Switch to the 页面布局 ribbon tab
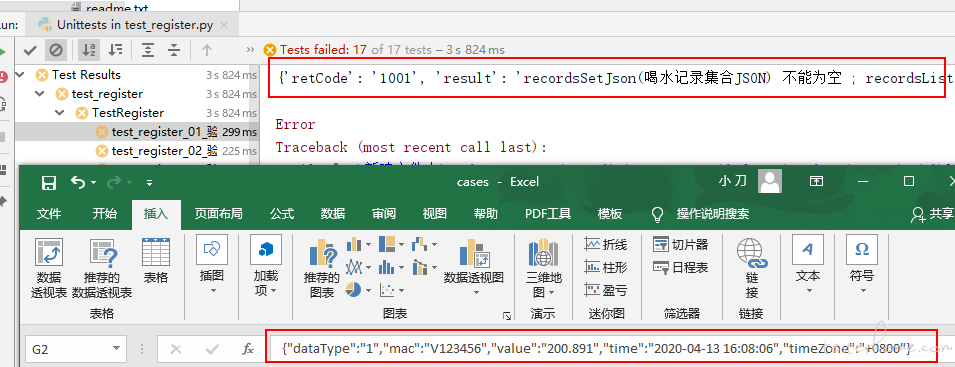This screenshot has width=955, height=367. pyautogui.click(x=218, y=214)
